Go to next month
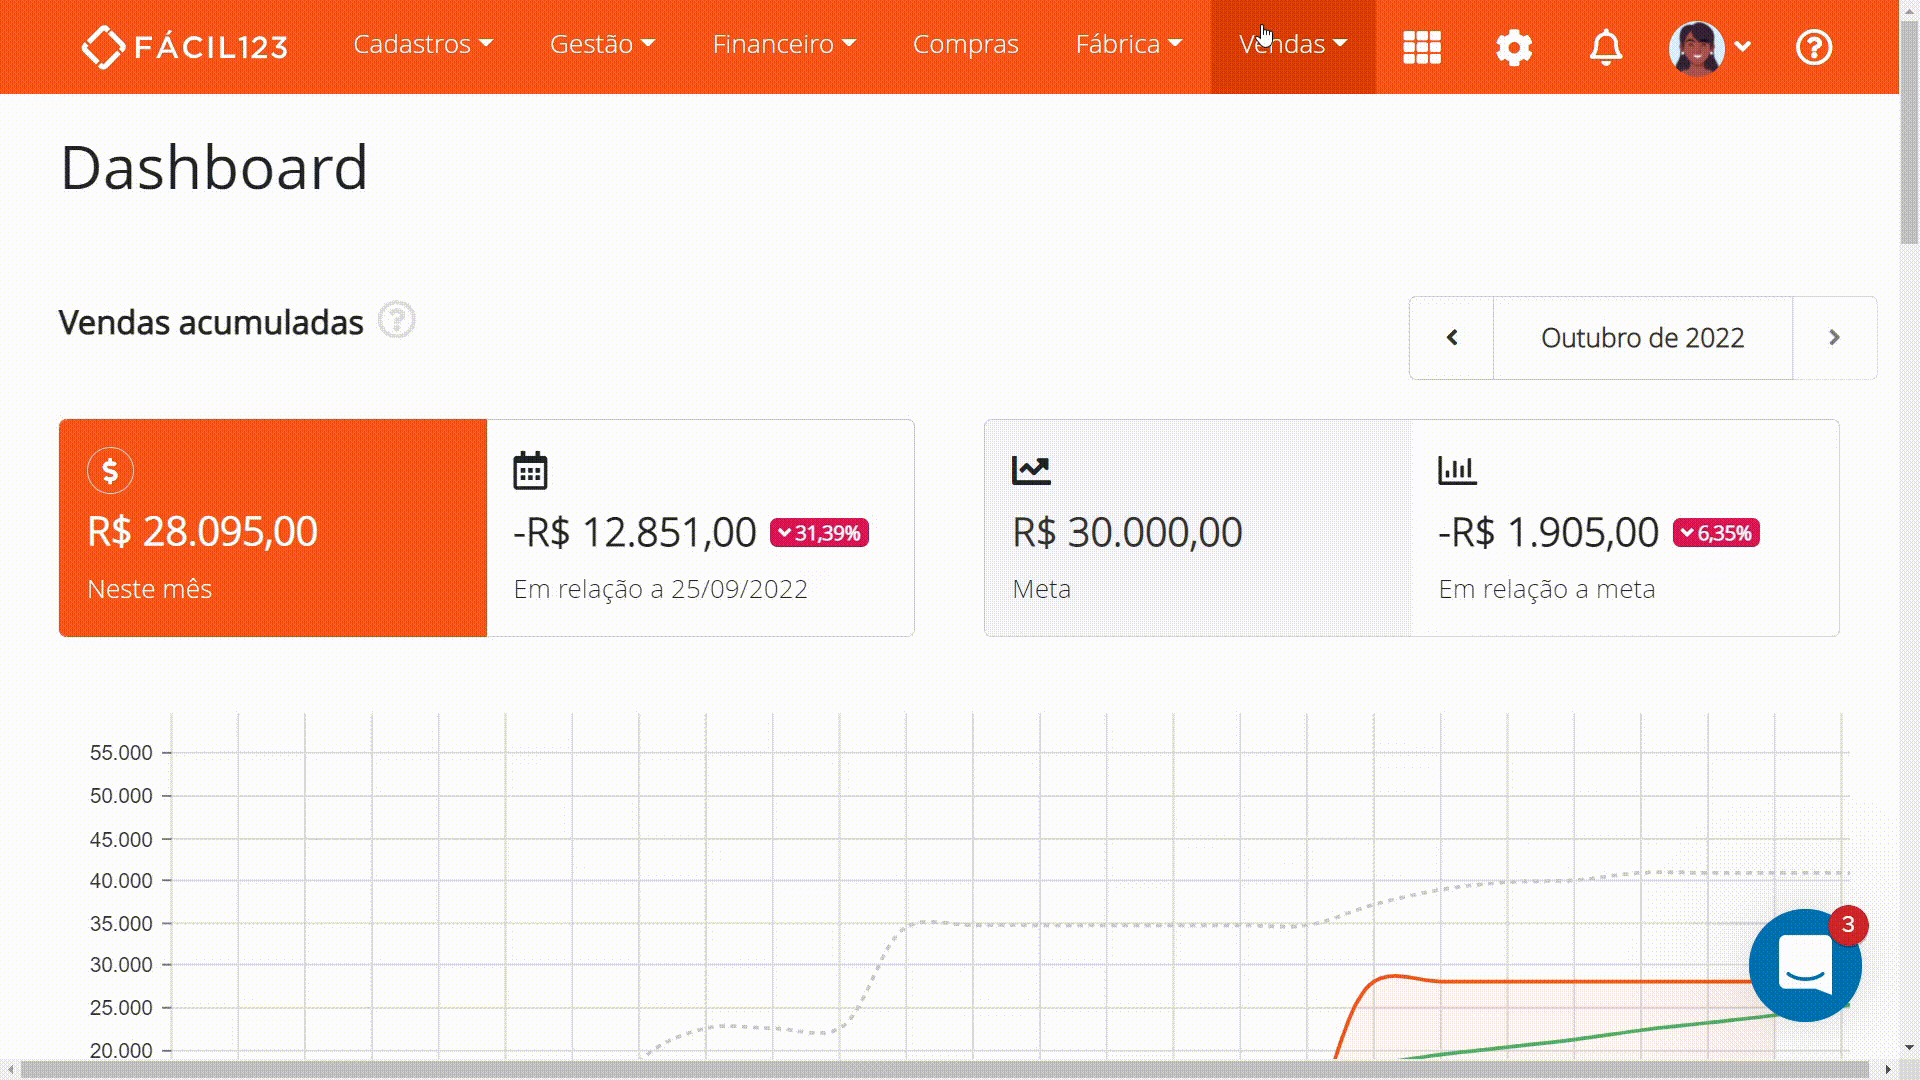Viewport: 1920px width, 1080px height. 1834,338
